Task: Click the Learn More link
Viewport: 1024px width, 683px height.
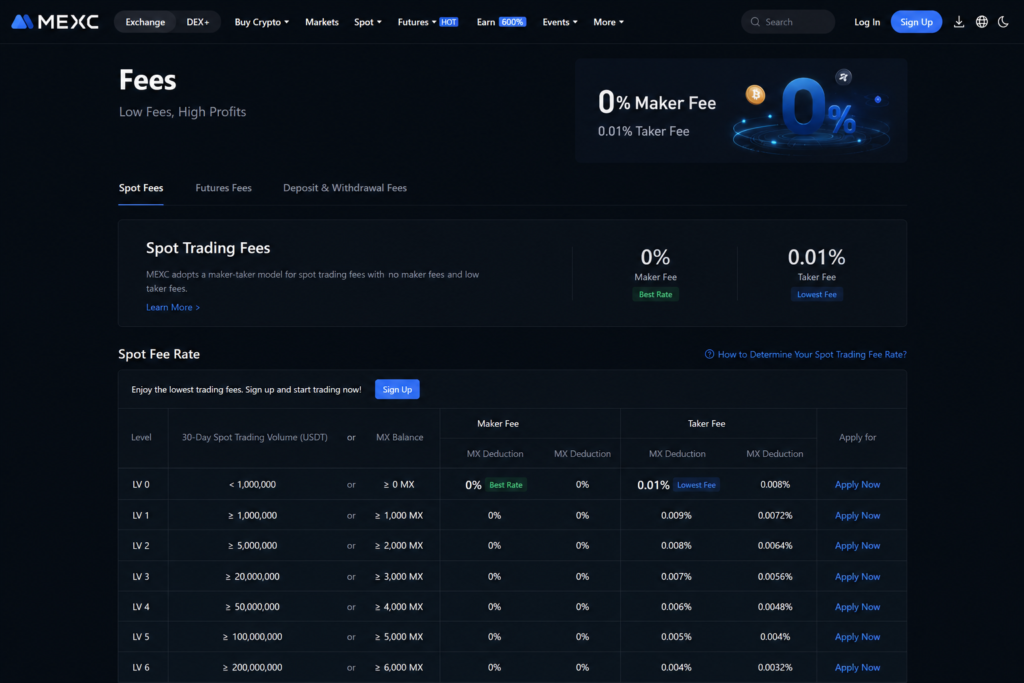Action: [x=173, y=307]
